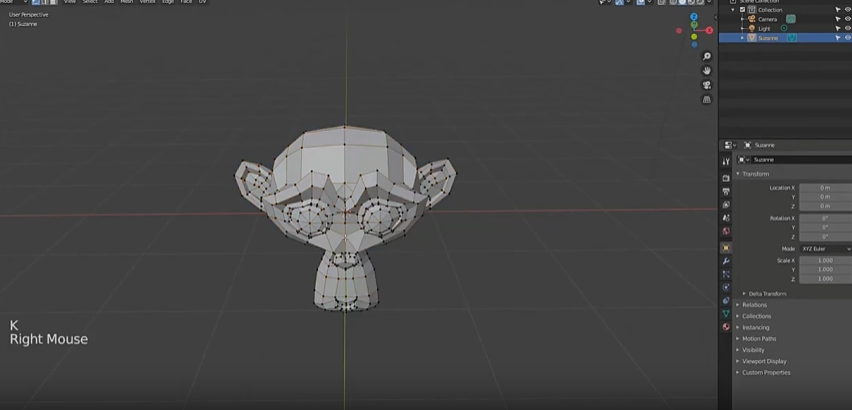Click the zoom magnifier icon in viewport

[x=707, y=57]
